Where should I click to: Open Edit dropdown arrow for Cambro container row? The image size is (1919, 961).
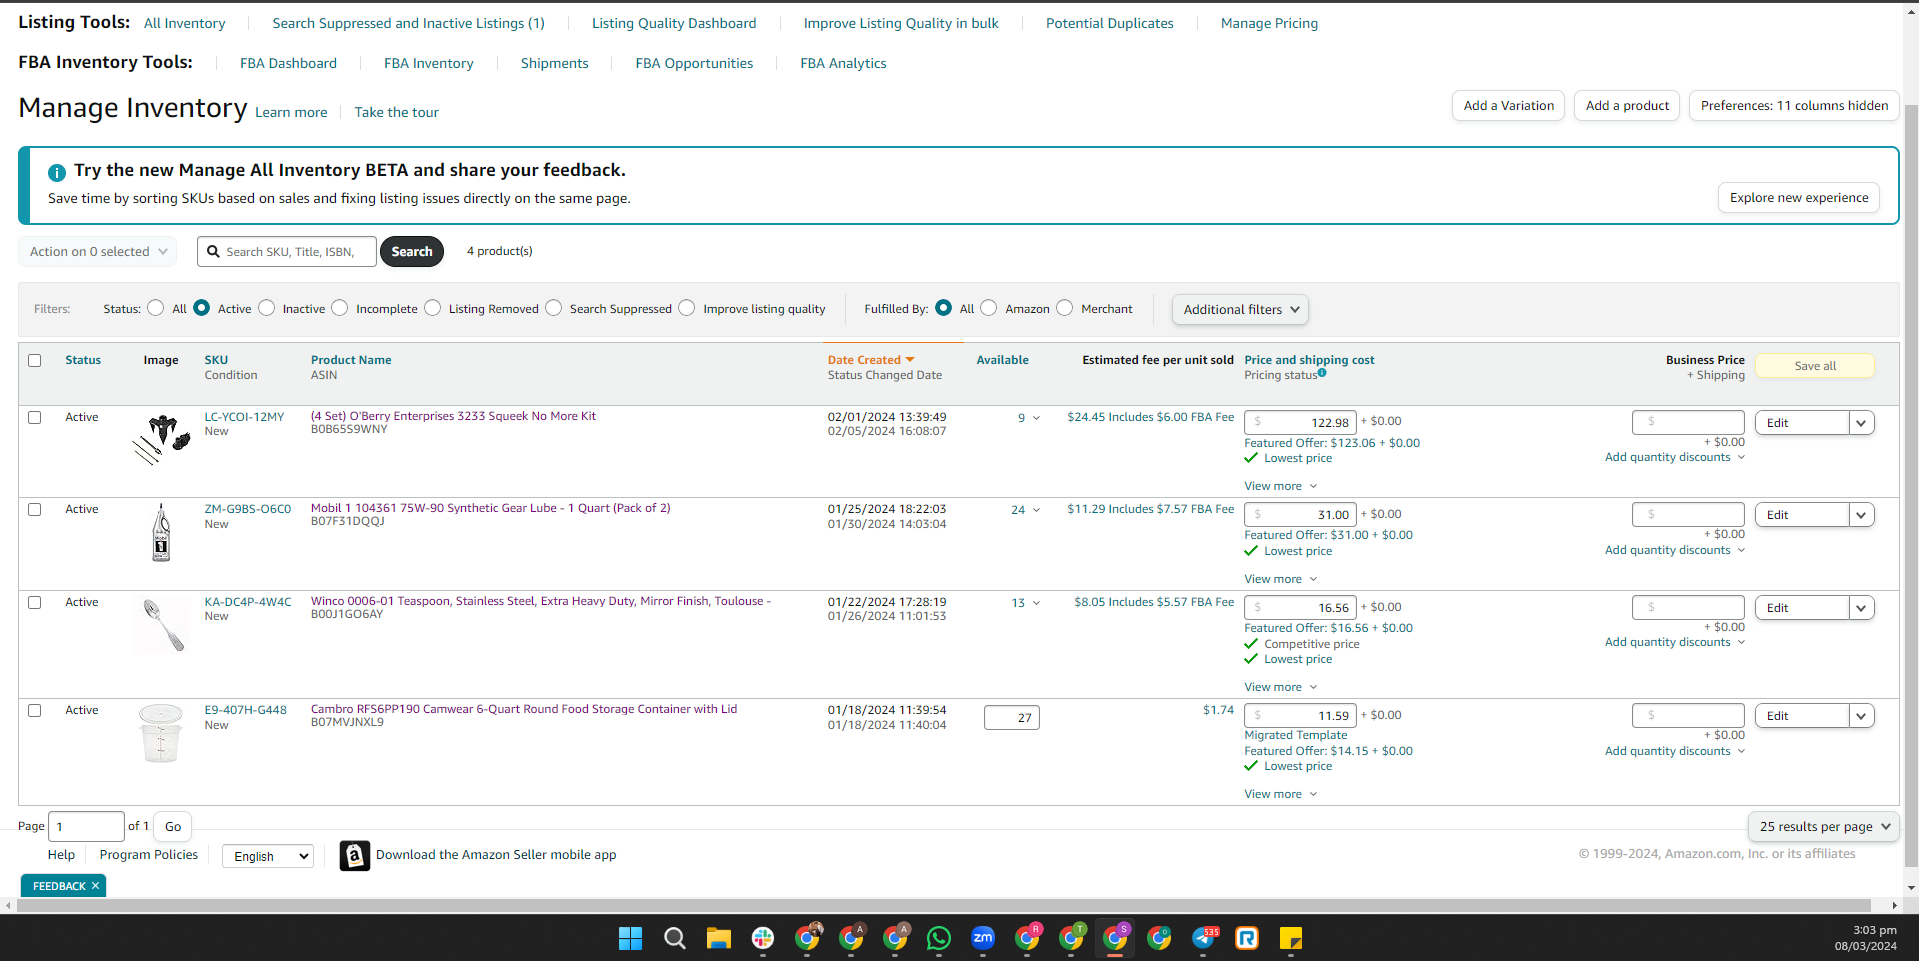[1861, 716]
